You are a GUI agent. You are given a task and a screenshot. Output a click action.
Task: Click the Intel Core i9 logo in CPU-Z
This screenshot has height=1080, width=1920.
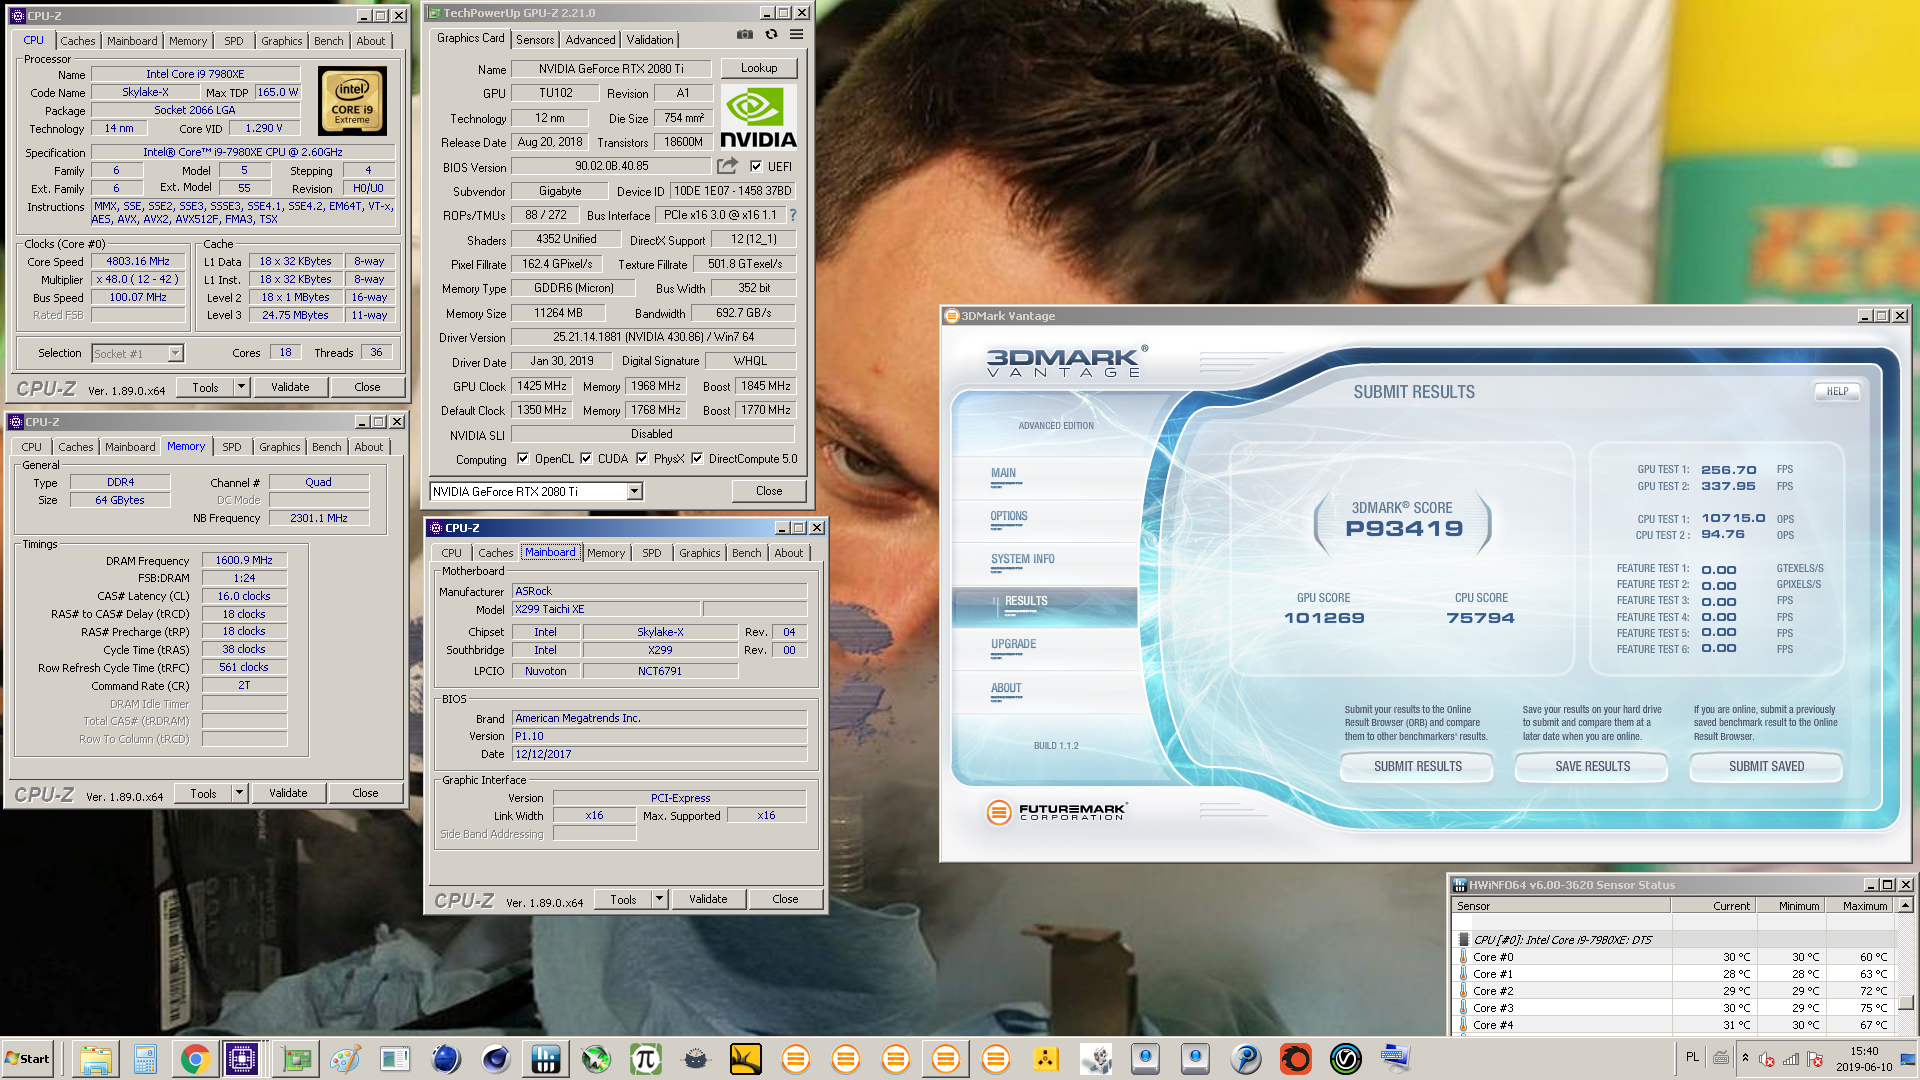[352, 101]
